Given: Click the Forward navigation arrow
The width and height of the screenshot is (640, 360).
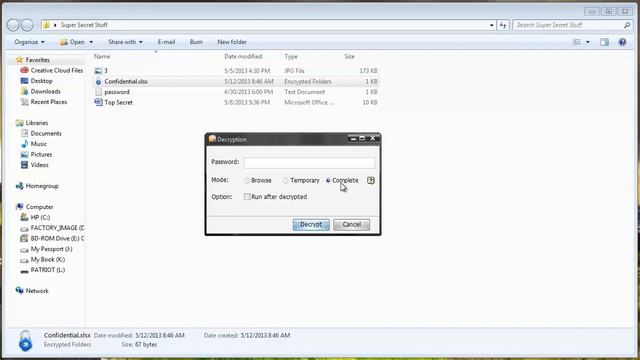Looking at the screenshot, I should coord(27,25).
